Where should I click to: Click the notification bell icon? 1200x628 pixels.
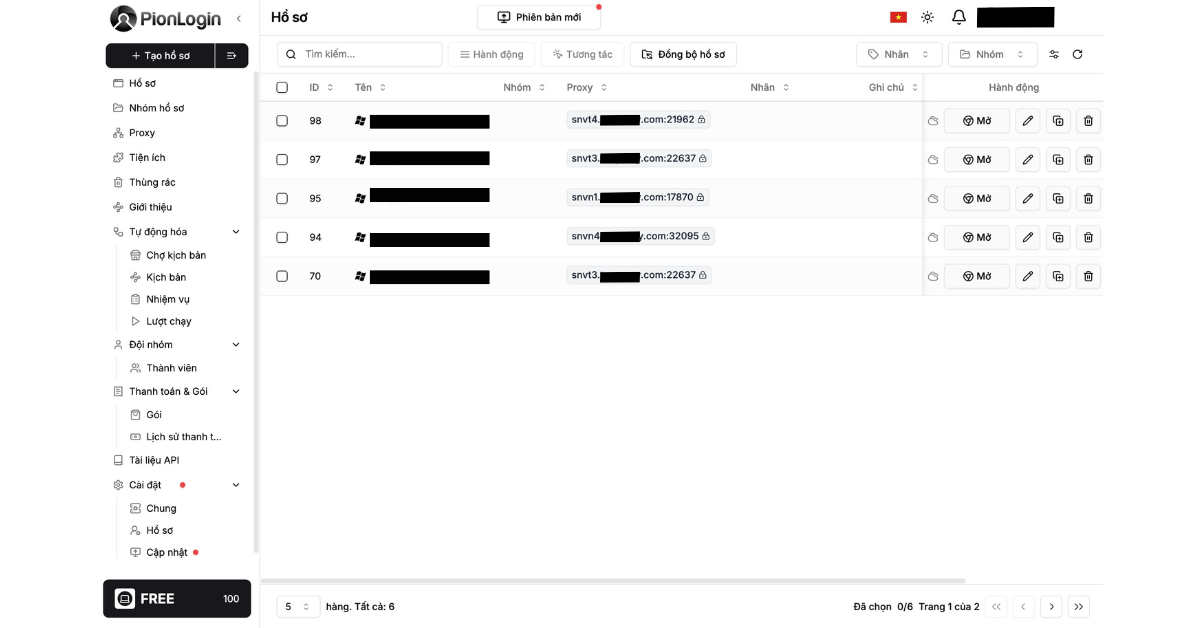[959, 17]
